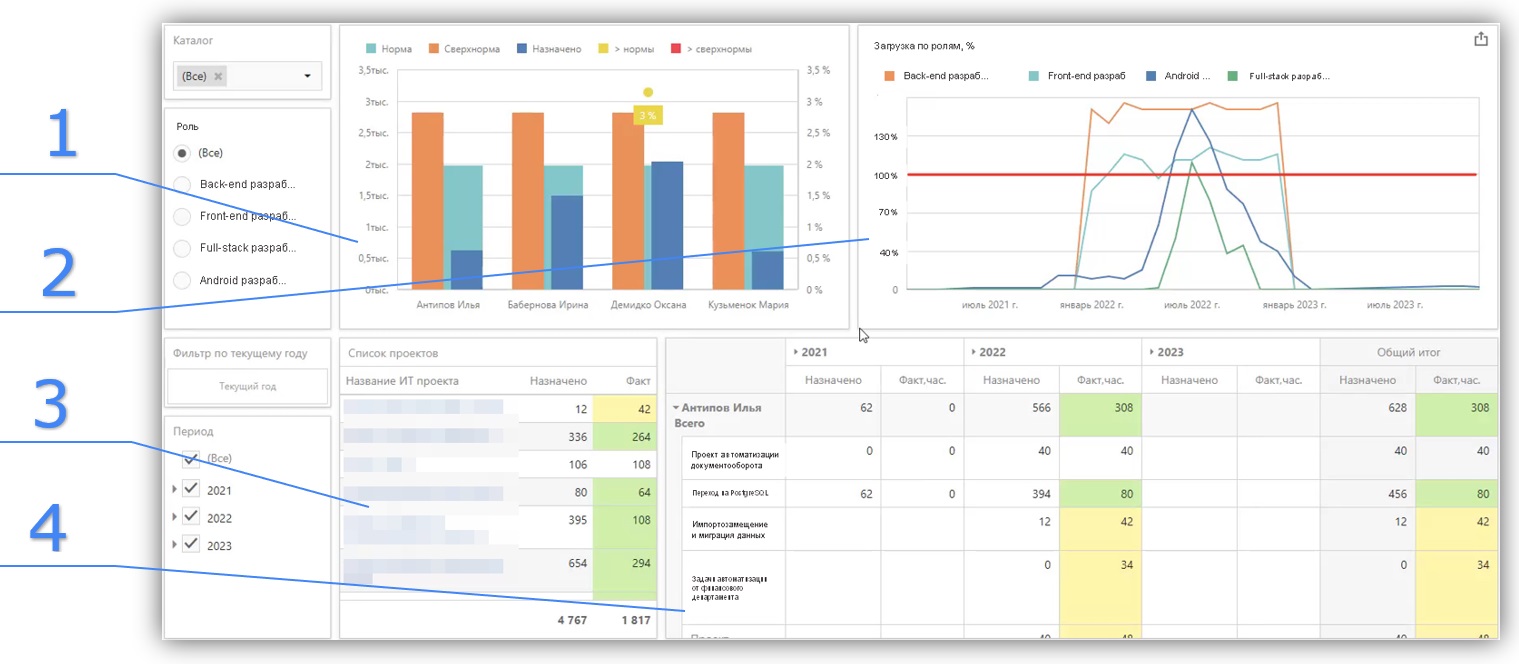This screenshot has height=664, width=1519.
Task: Collapse the Антипов Илья row in pivot table
Action: click(676, 408)
